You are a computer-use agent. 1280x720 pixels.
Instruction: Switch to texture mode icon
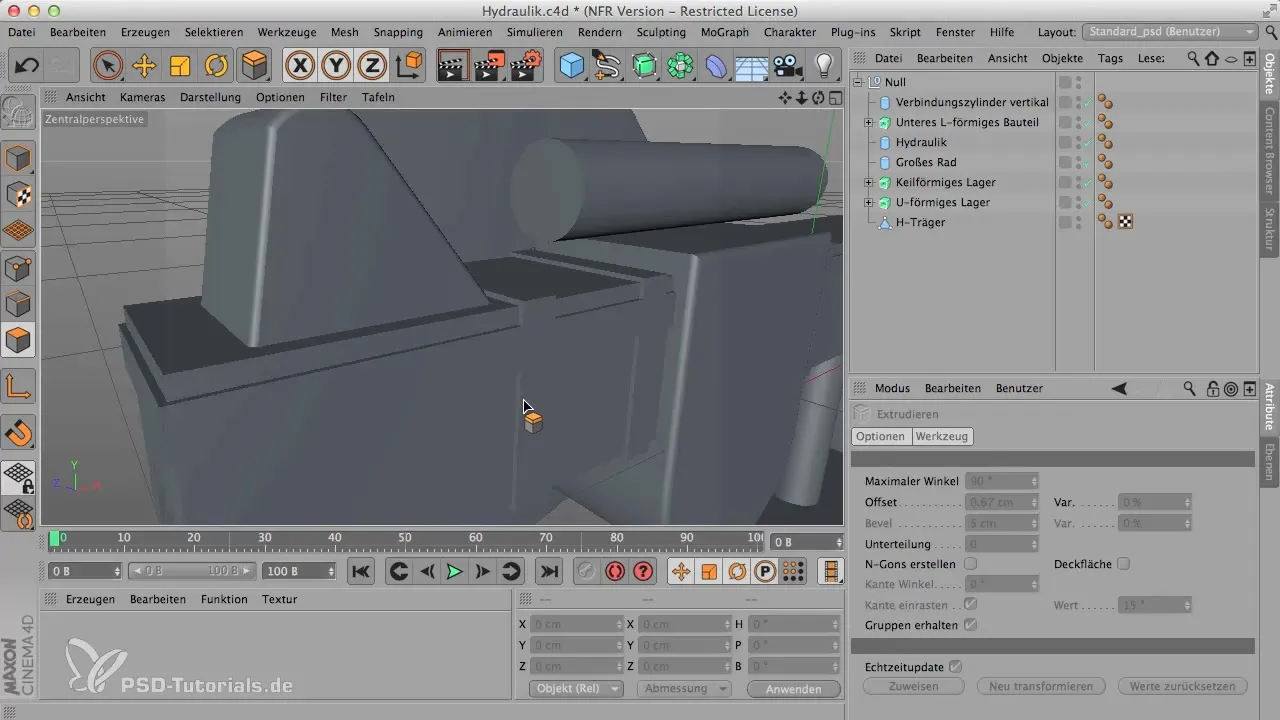tap(19, 195)
